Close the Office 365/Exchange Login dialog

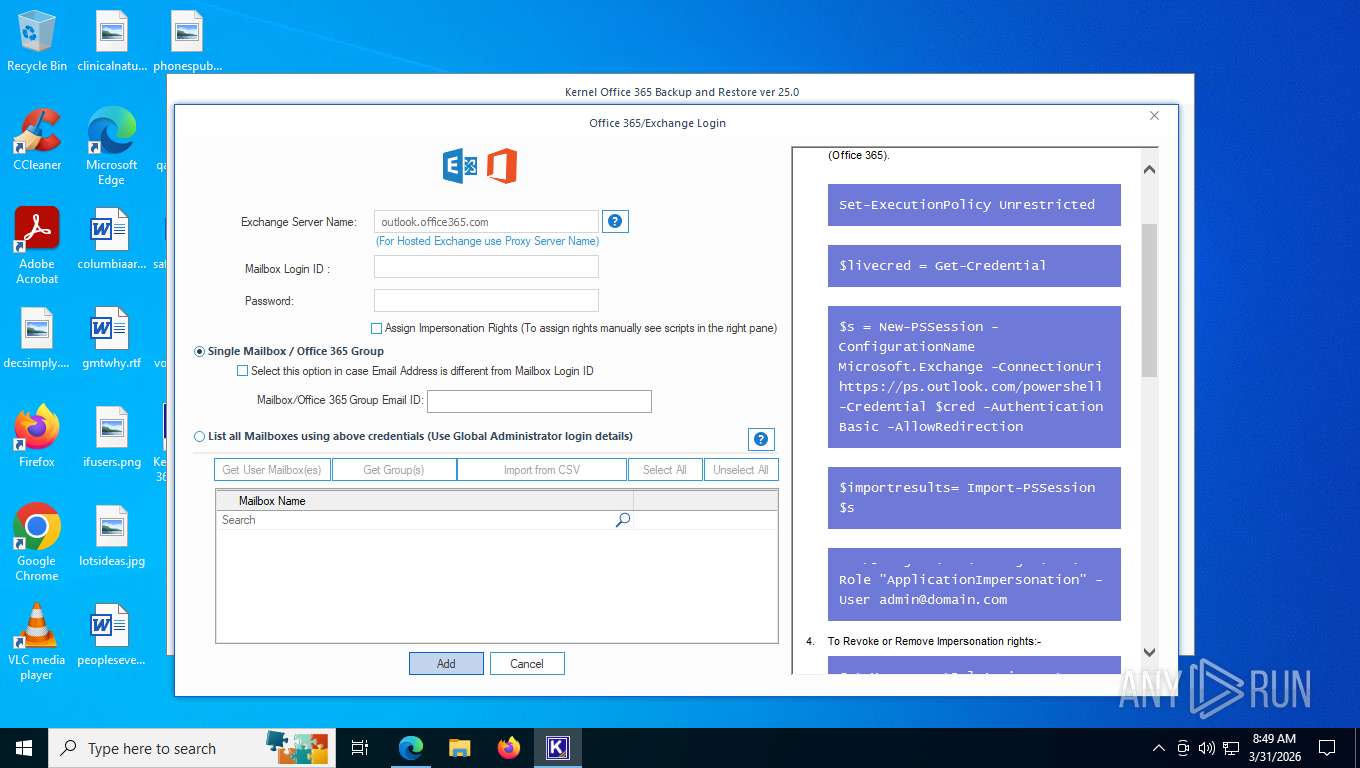[1154, 116]
